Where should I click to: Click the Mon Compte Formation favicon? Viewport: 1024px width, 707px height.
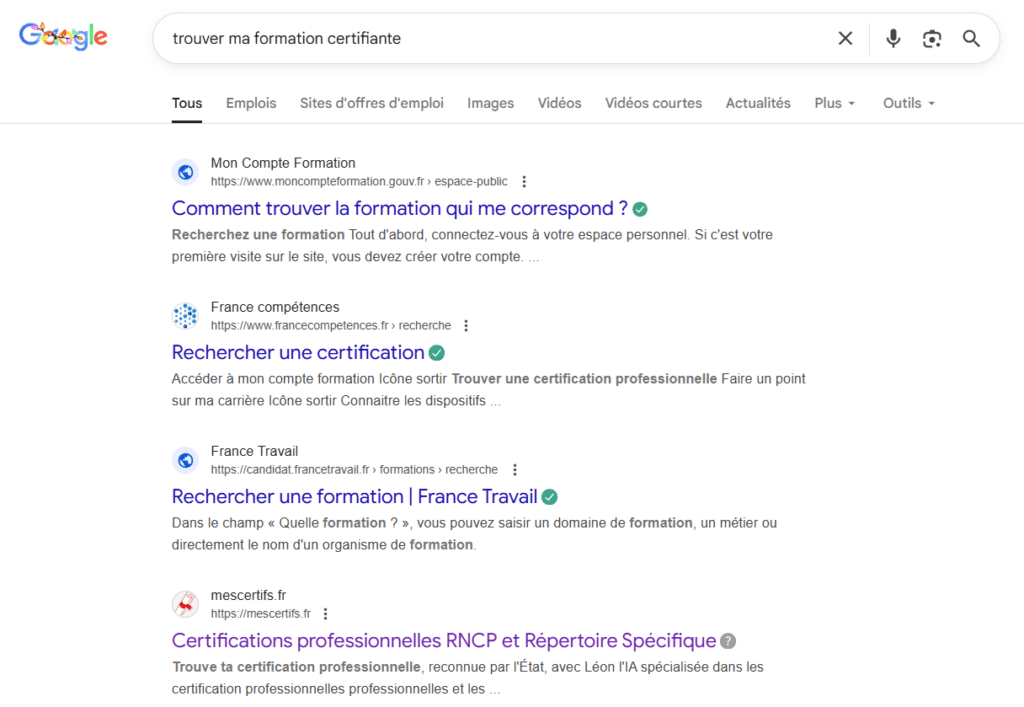185,171
